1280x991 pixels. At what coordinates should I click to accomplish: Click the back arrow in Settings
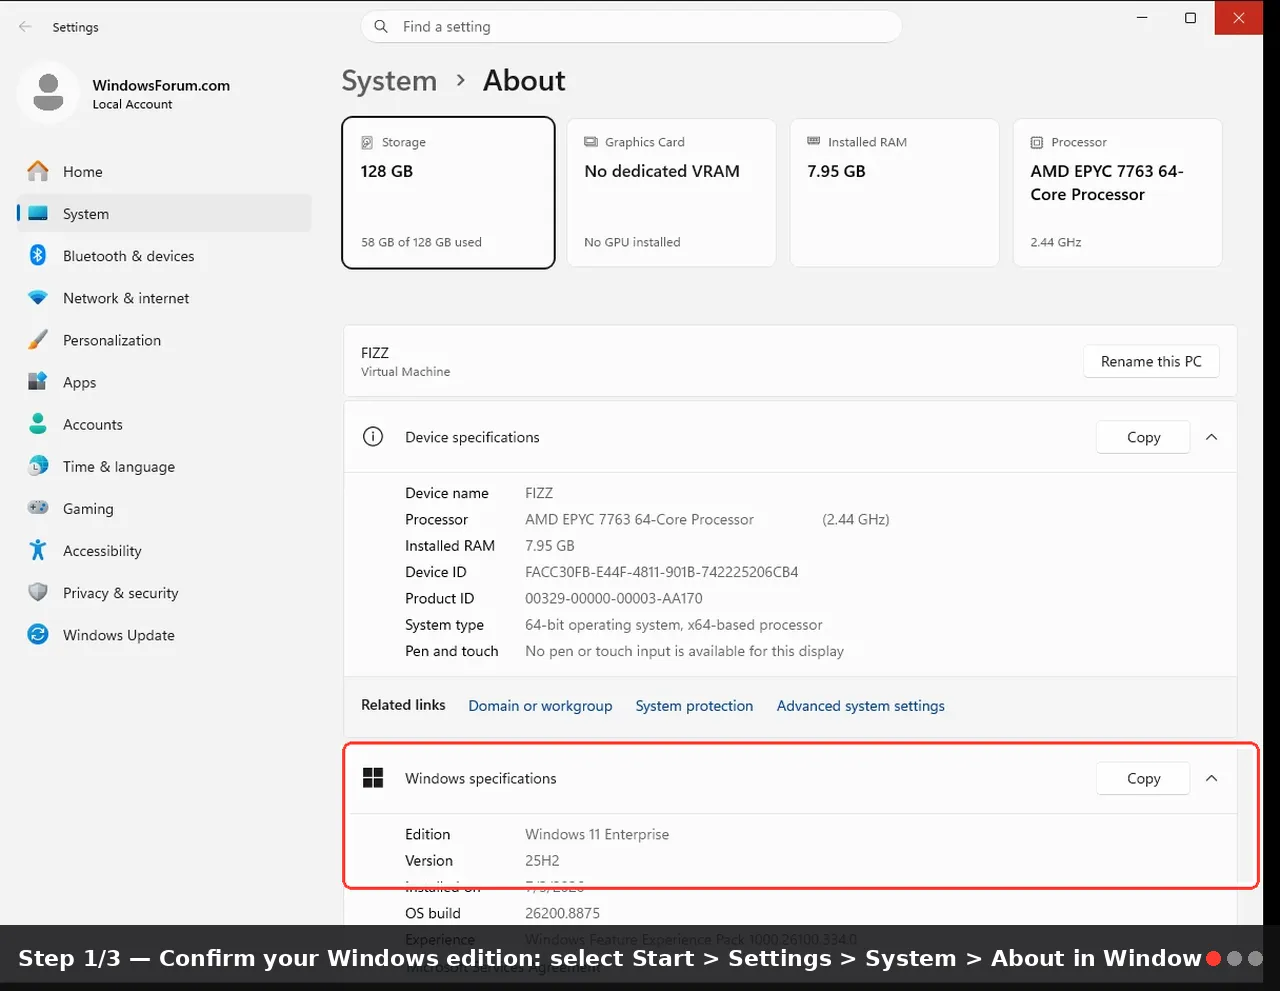click(25, 27)
